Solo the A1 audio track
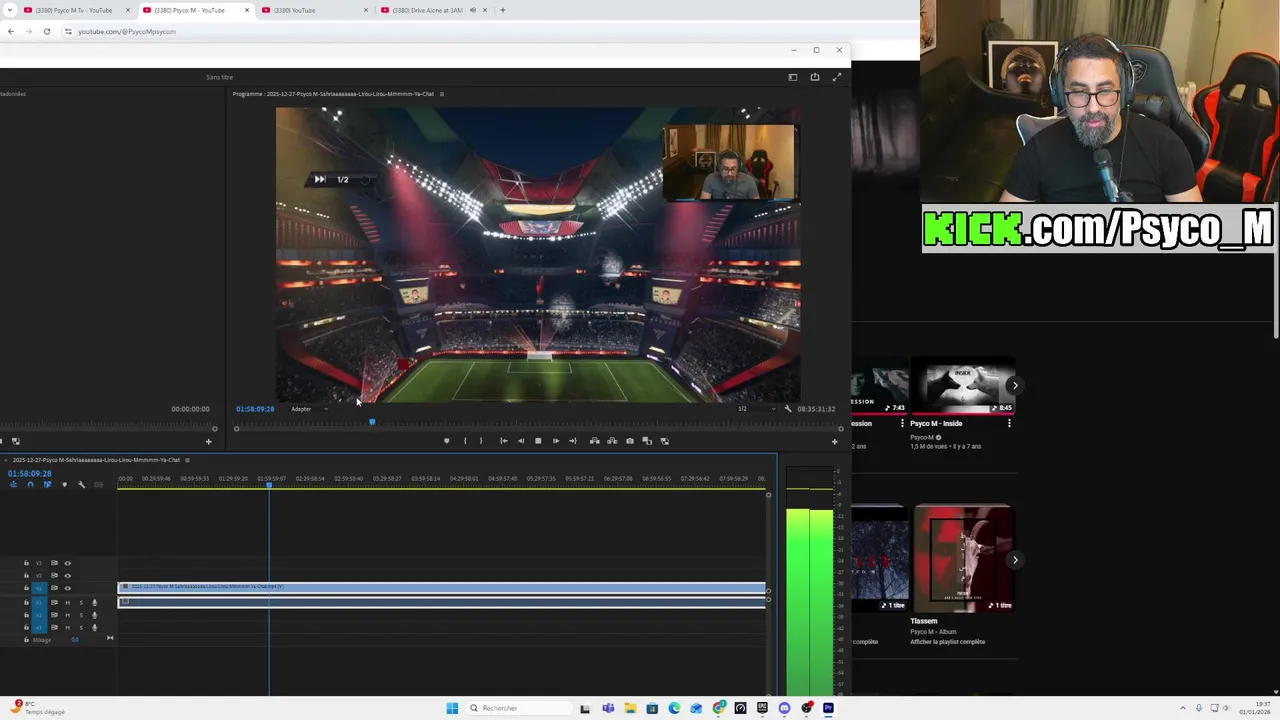Image resolution: width=1280 pixels, height=720 pixels. 81,603
